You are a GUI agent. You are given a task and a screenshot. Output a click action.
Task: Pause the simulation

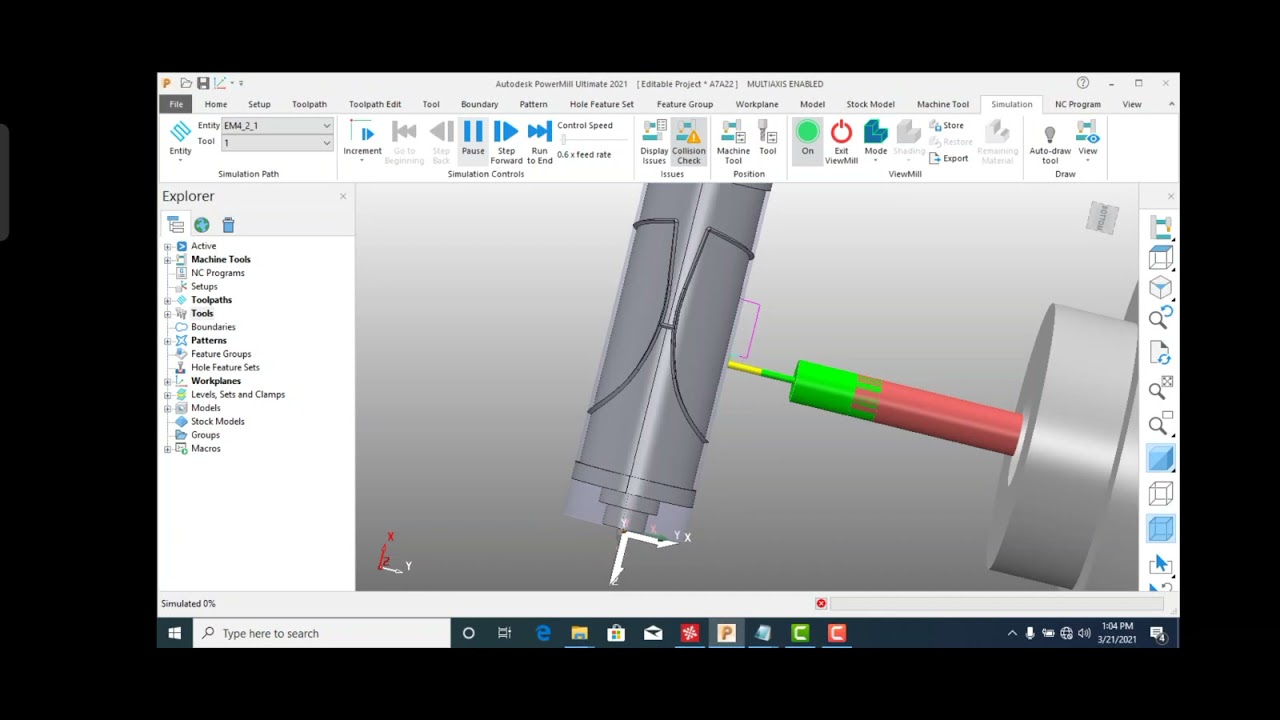(x=473, y=139)
